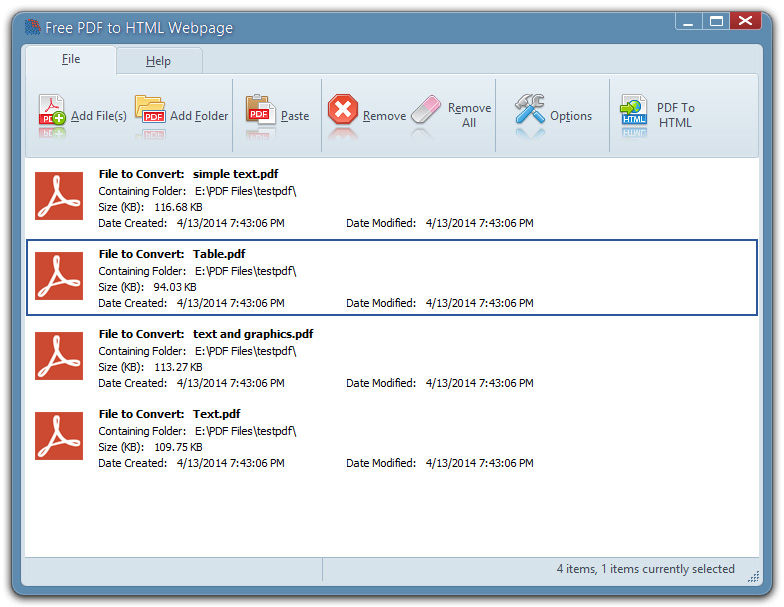Click the Paste clipboard icon
784x607 pixels.
(260, 110)
